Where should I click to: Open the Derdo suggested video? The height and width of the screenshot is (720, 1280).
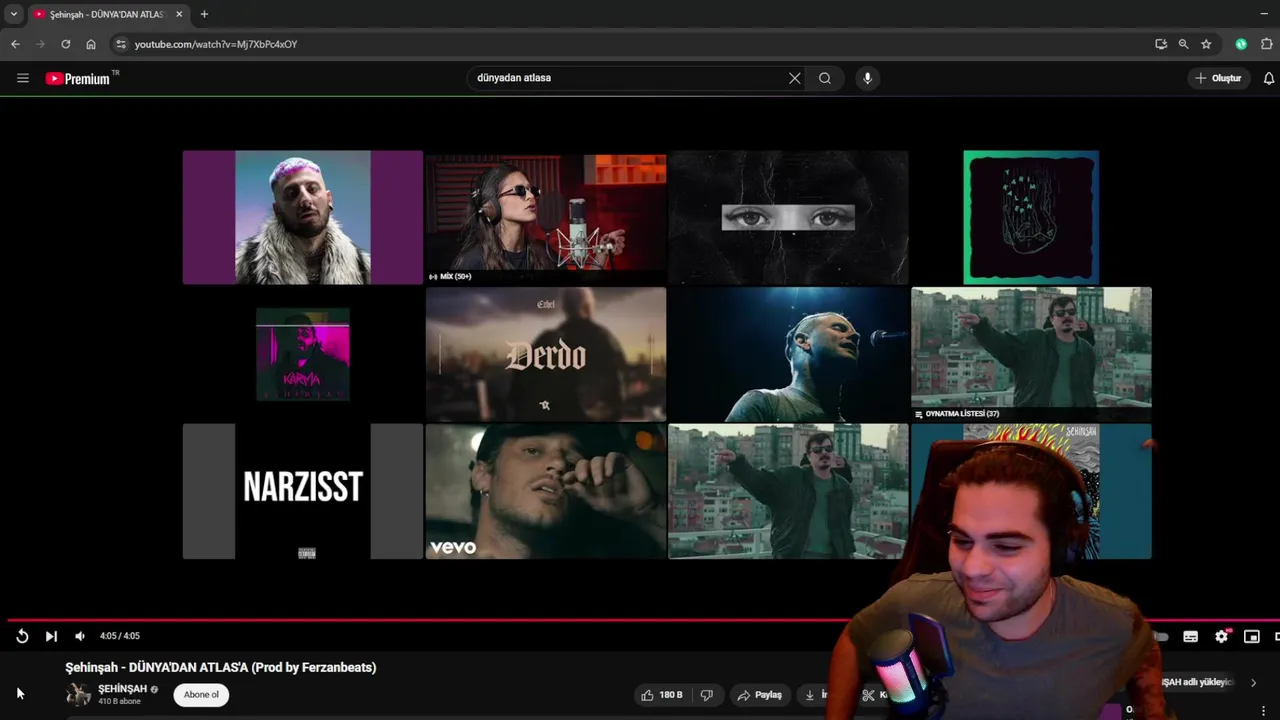pos(546,354)
